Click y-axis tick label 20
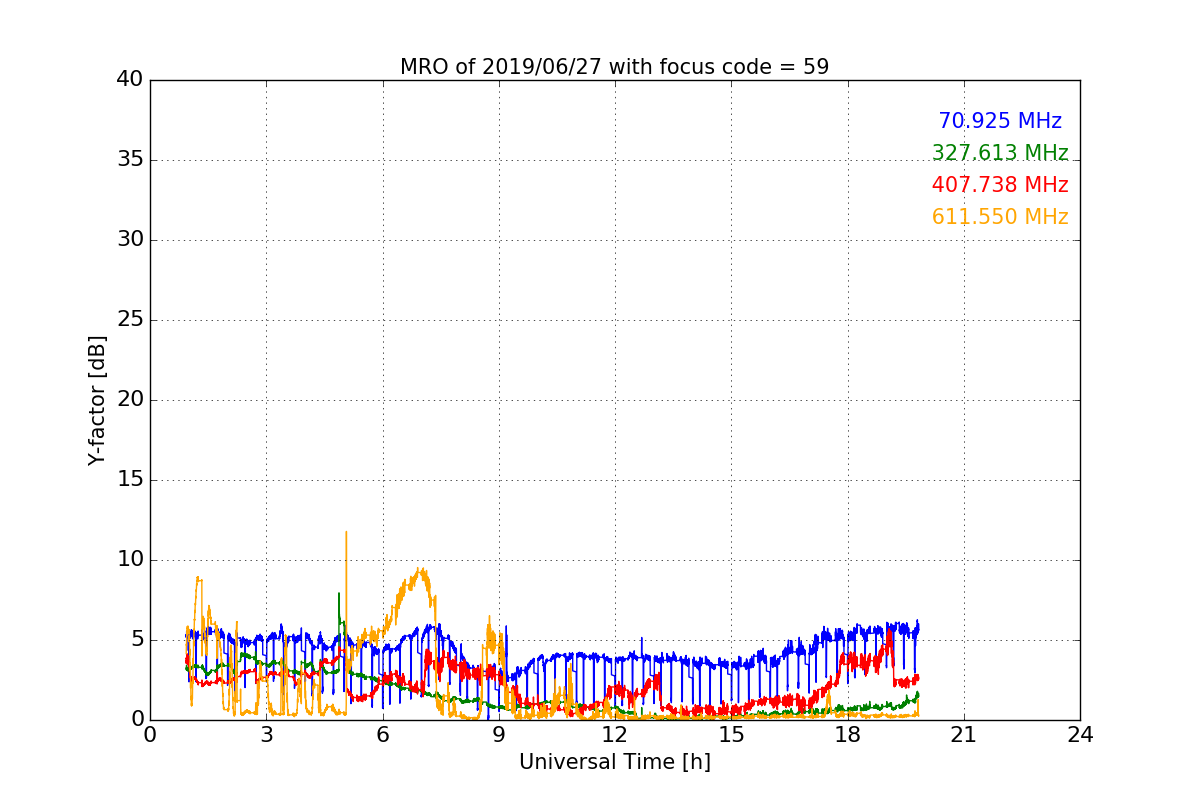The width and height of the screenshot is (1200, 800). coord(130,400)
